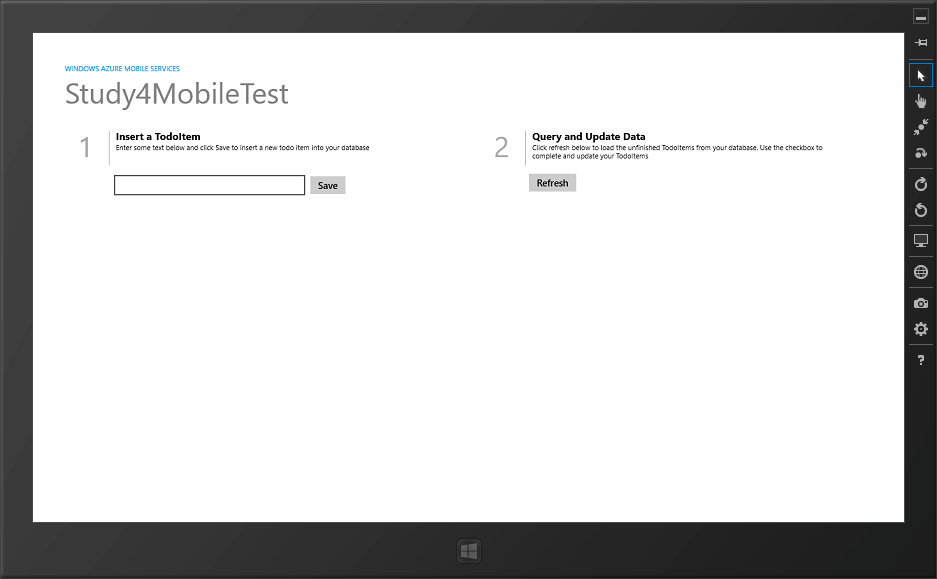Click the Study4MobileTest title

tap(176, 94)
